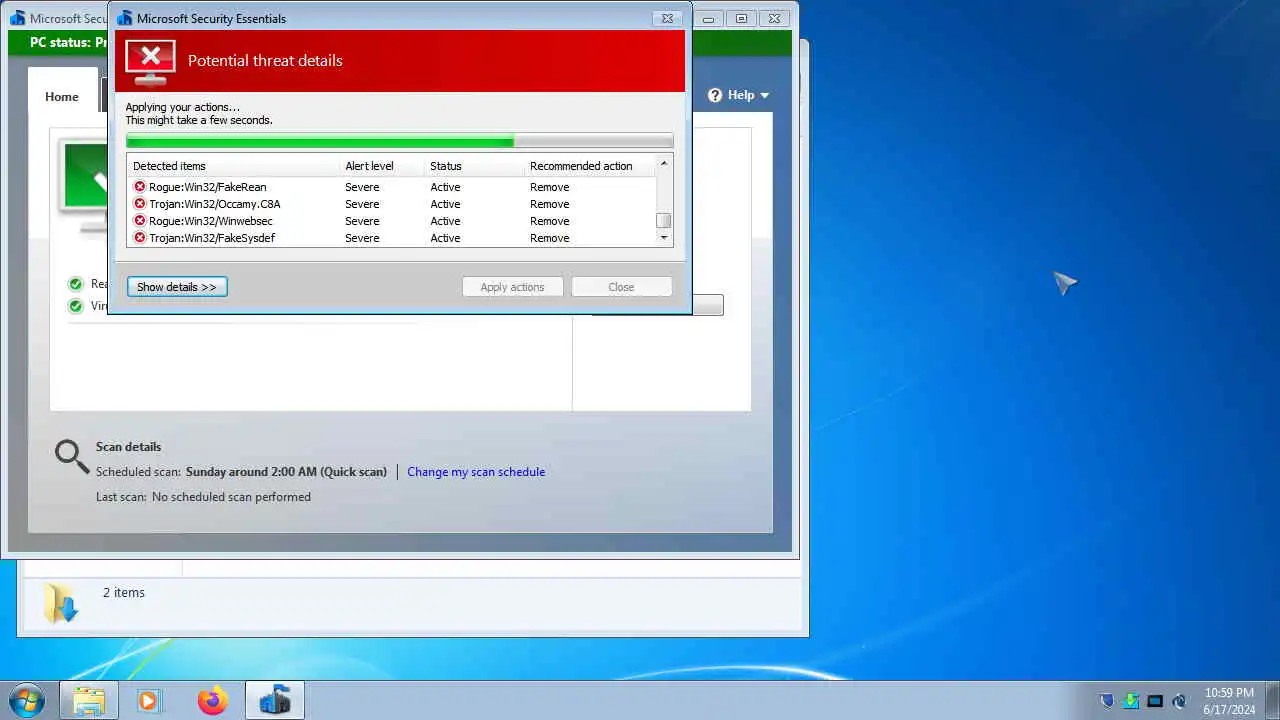Screen dimensions: 1280x720
Task: Open the Windows Start menu
Action: coord(26,700)
